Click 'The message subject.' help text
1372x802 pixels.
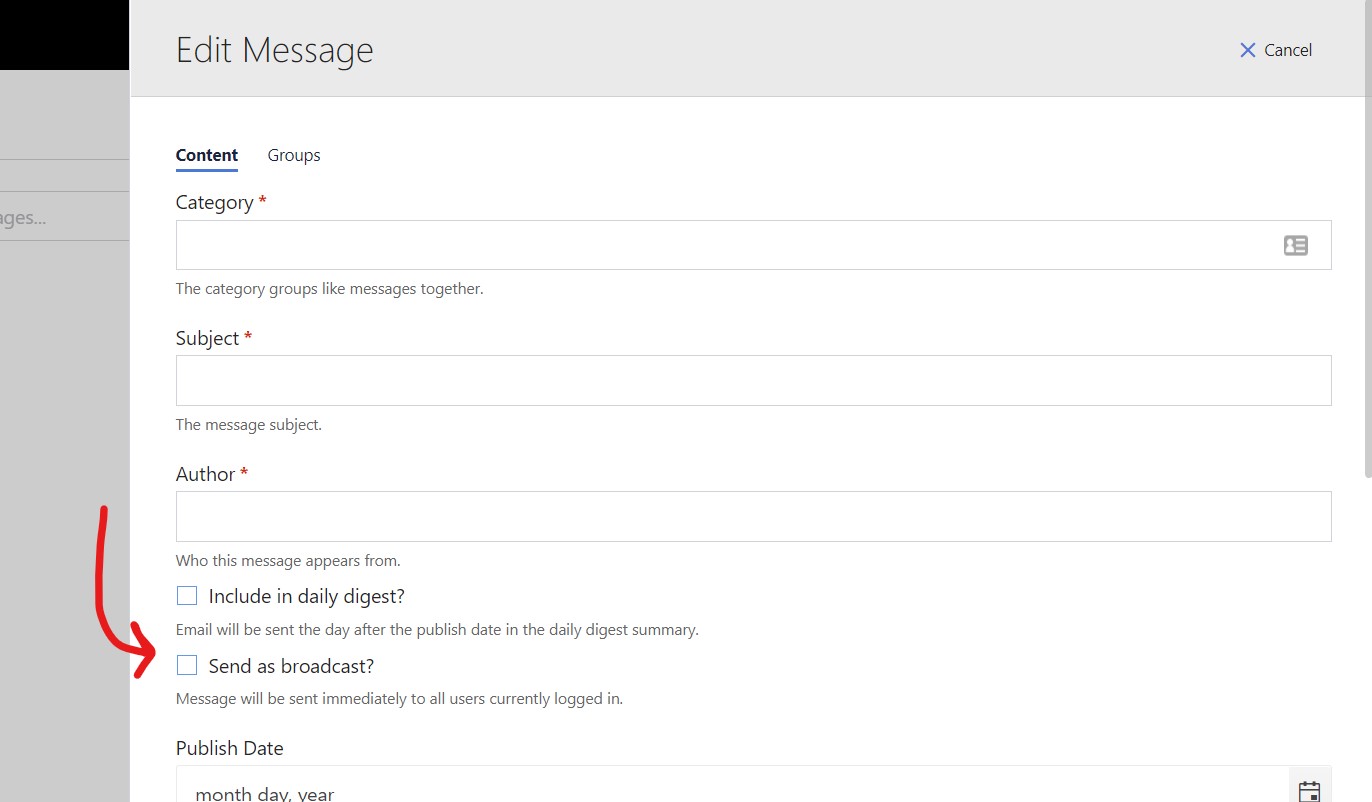pyautogui.click(x=249, y=425)
